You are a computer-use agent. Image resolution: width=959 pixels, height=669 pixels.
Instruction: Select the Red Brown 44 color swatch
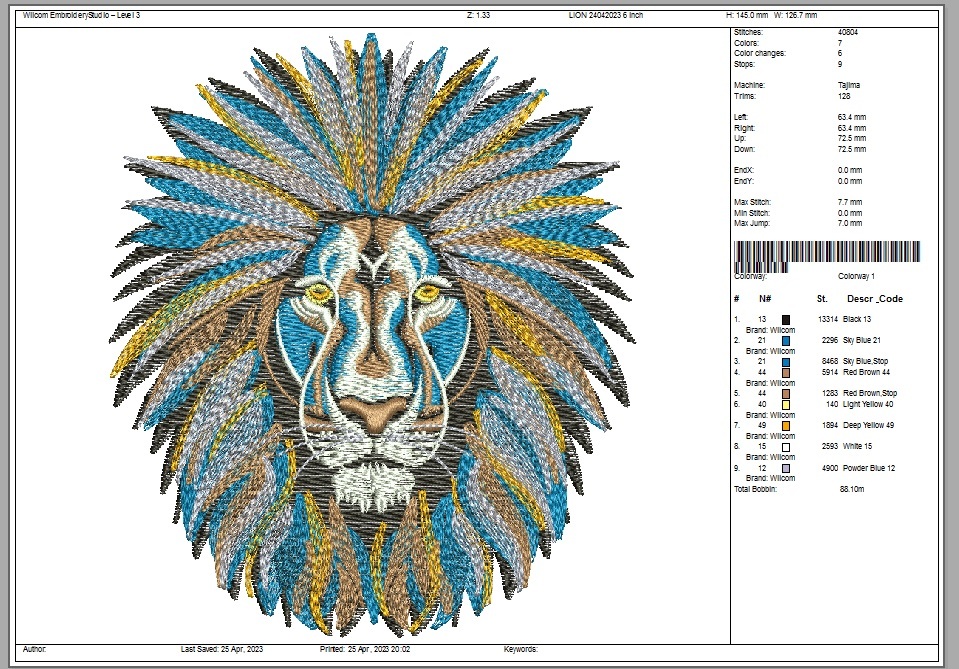coord(786,372)
